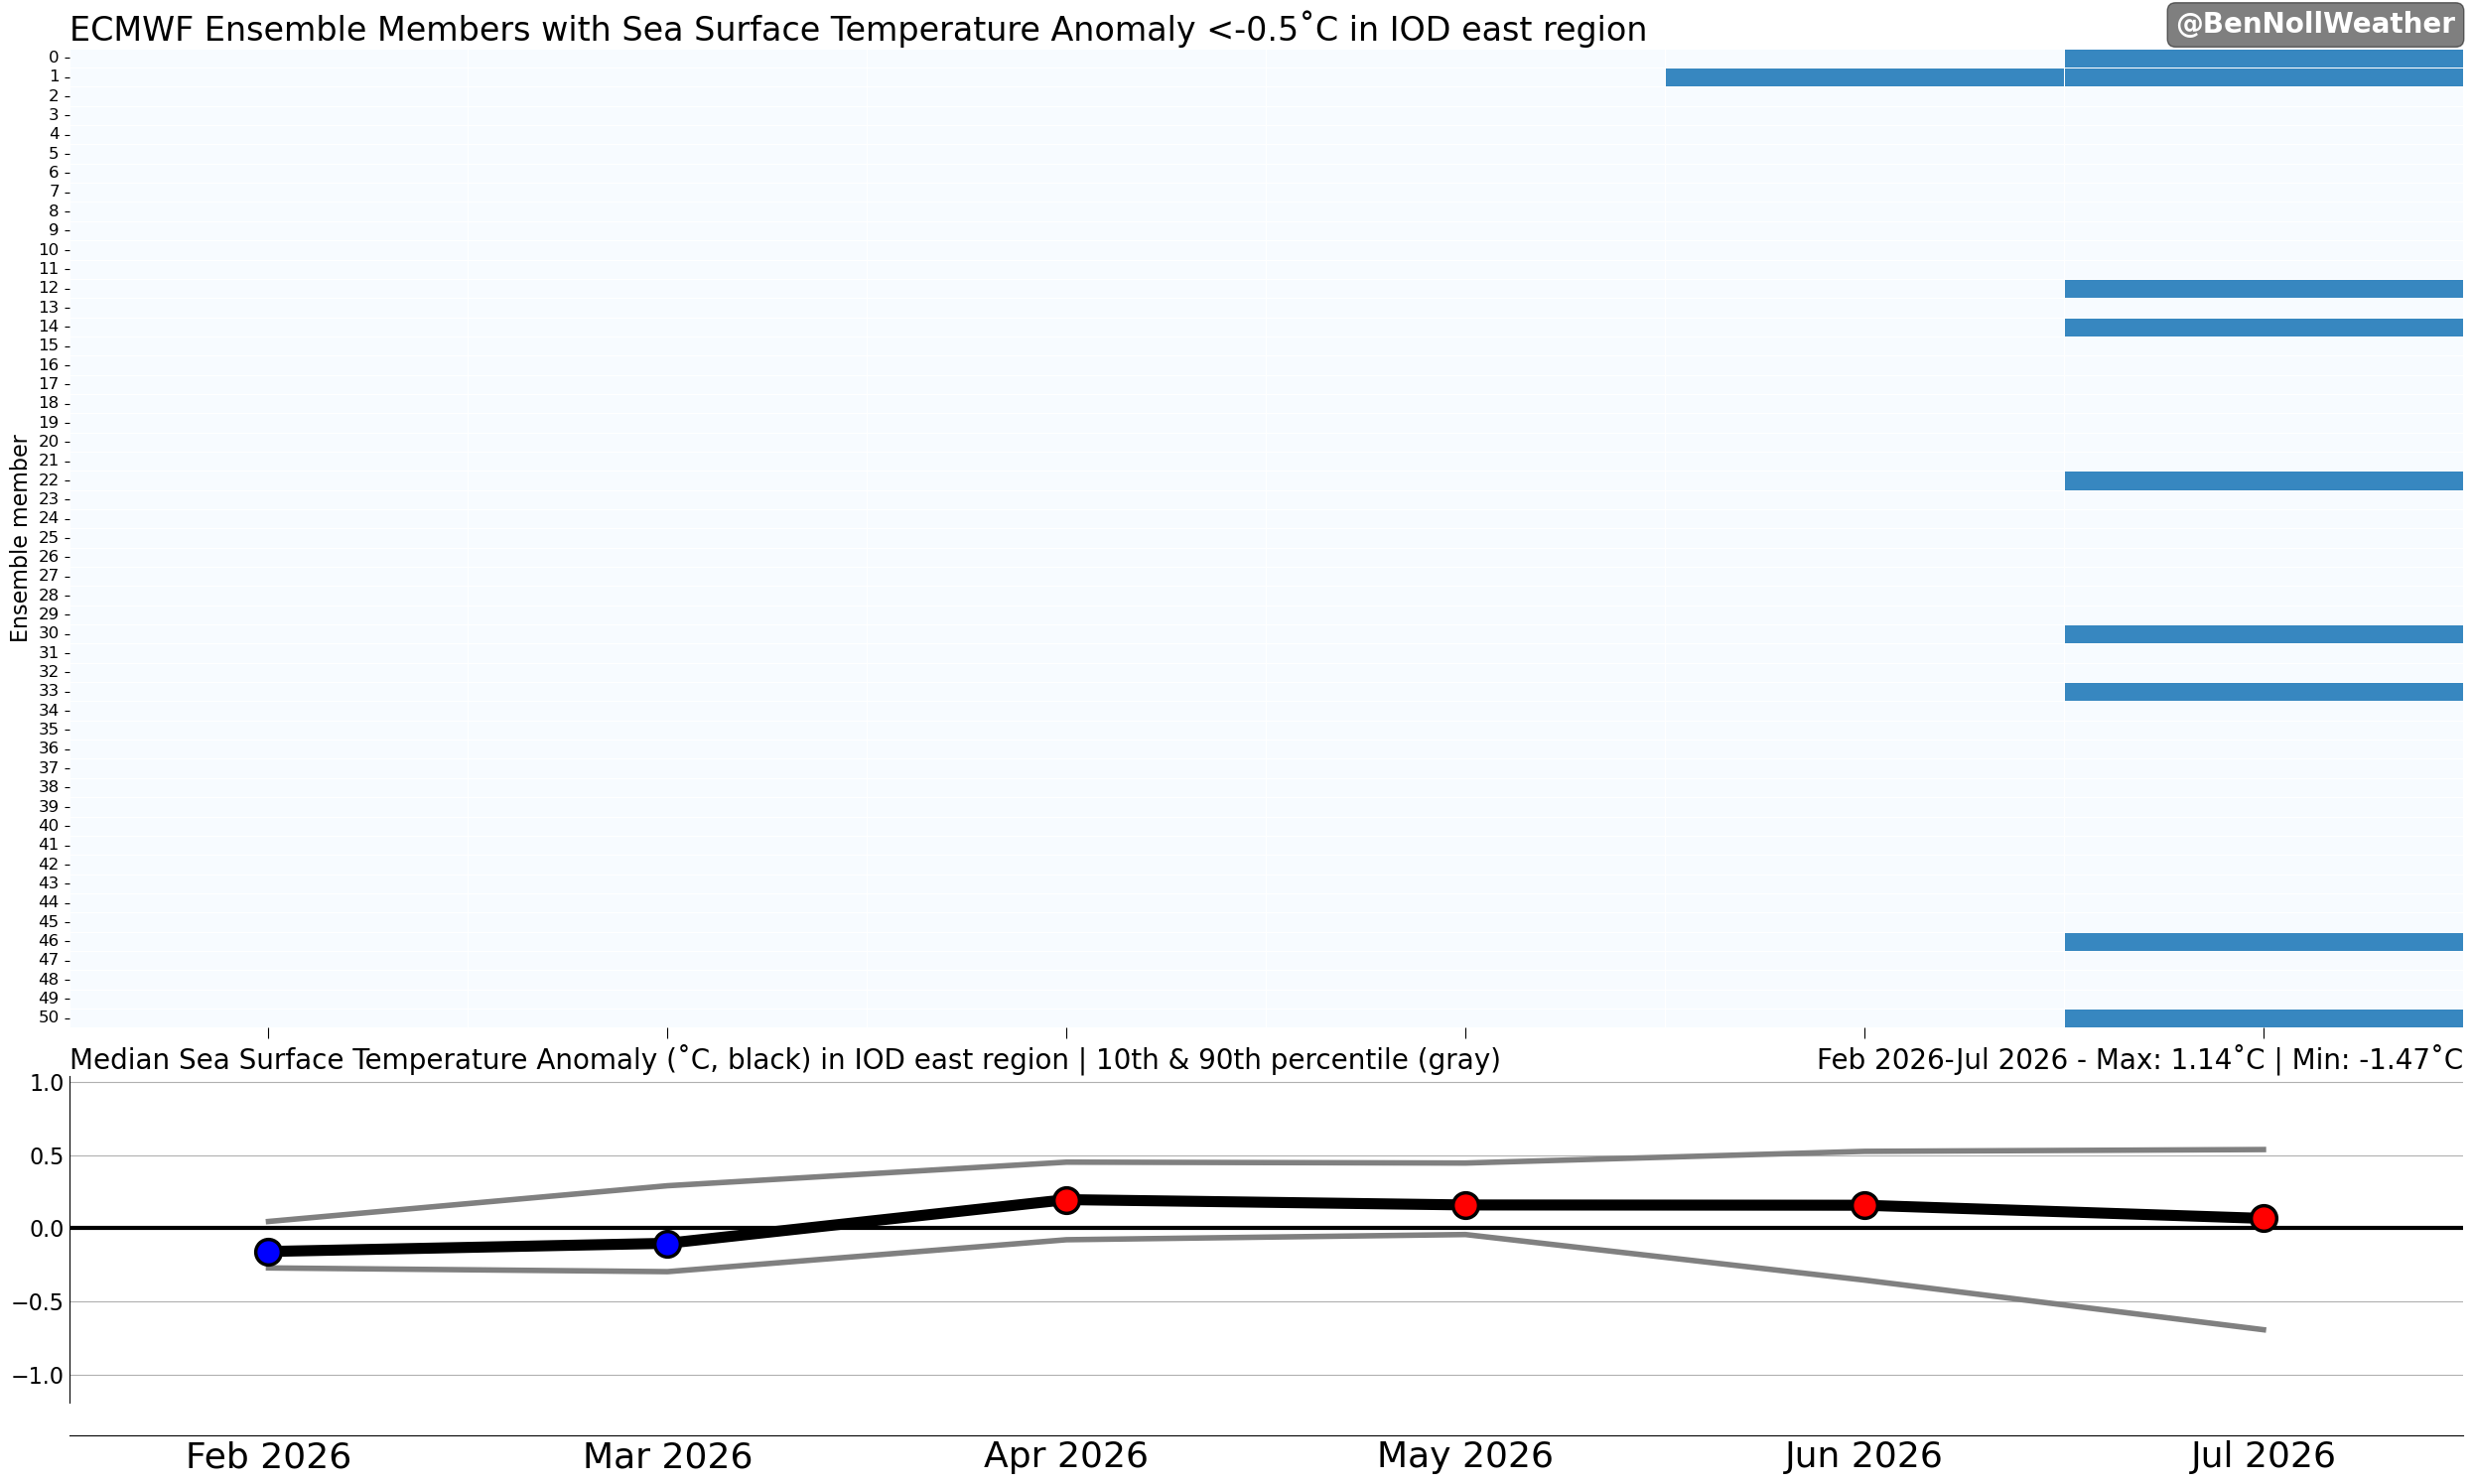2472x1484 pixels.
Task: Click the blue bar for ensemble member 46
Action: pyautogui.click(x=2263, y=942)
